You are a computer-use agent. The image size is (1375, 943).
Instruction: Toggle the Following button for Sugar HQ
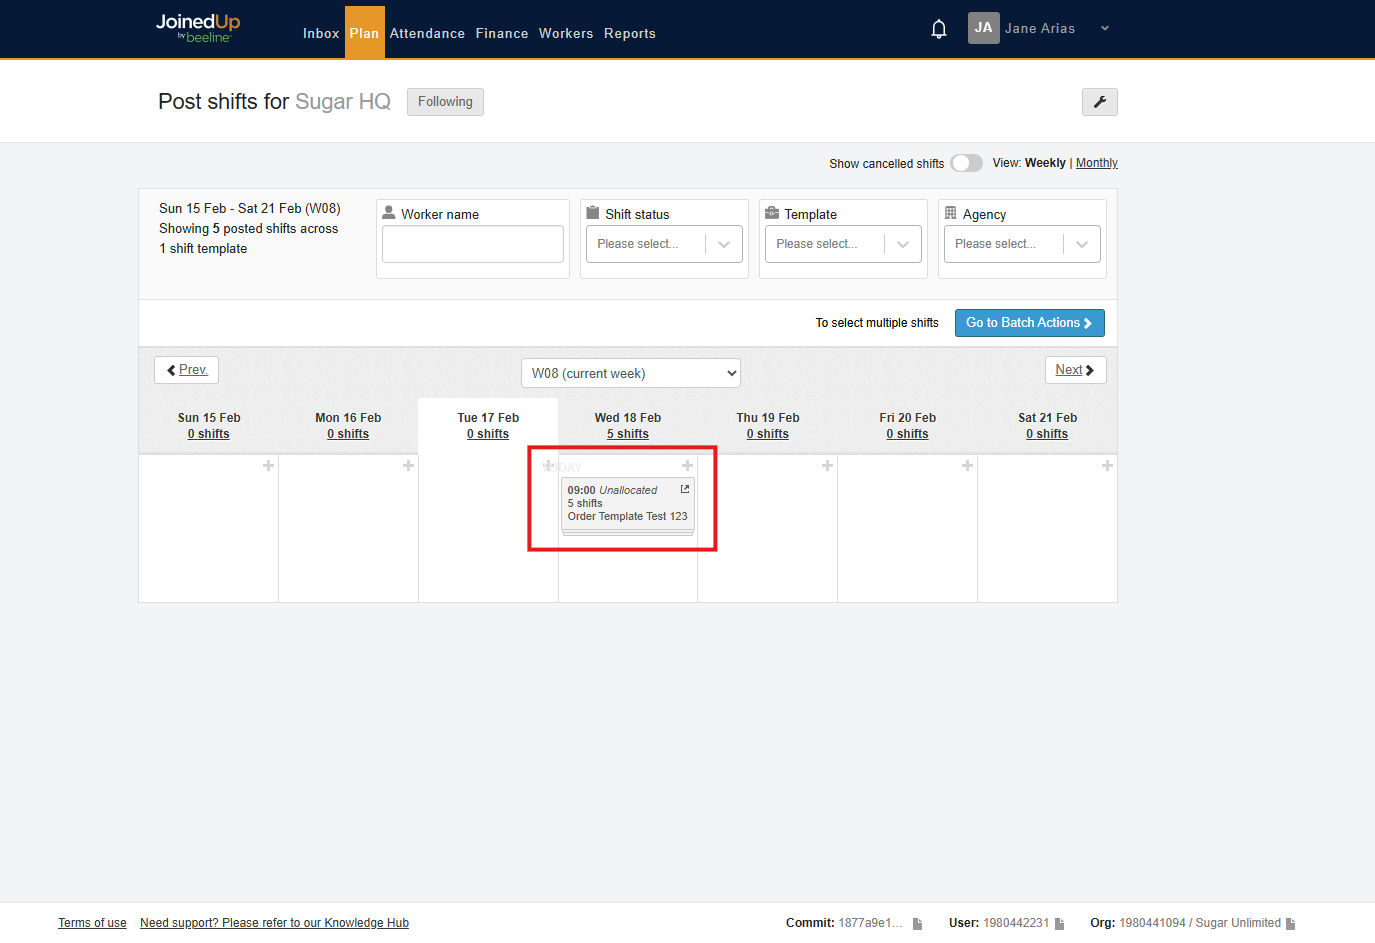coord(445,102)
